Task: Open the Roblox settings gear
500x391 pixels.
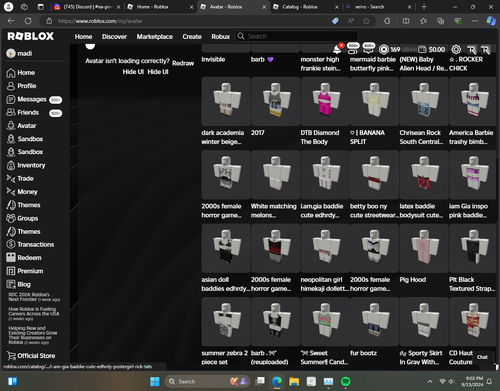Action: click(456, 49)
